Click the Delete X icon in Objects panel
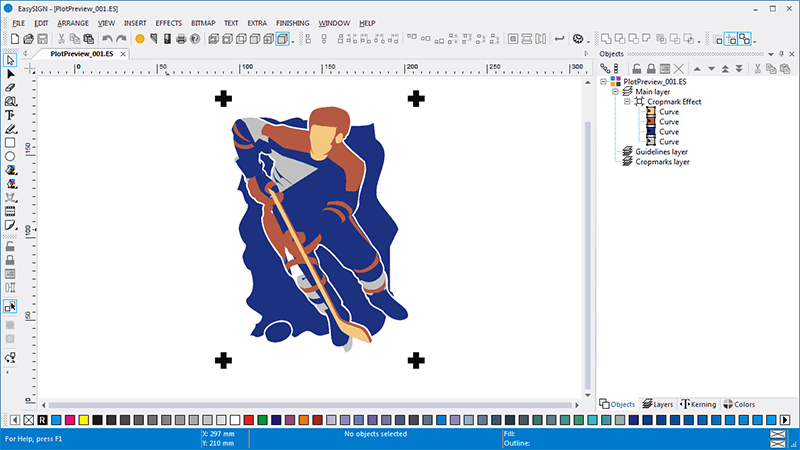The width and height of the screenshot is (800, 450). (678, 68)
